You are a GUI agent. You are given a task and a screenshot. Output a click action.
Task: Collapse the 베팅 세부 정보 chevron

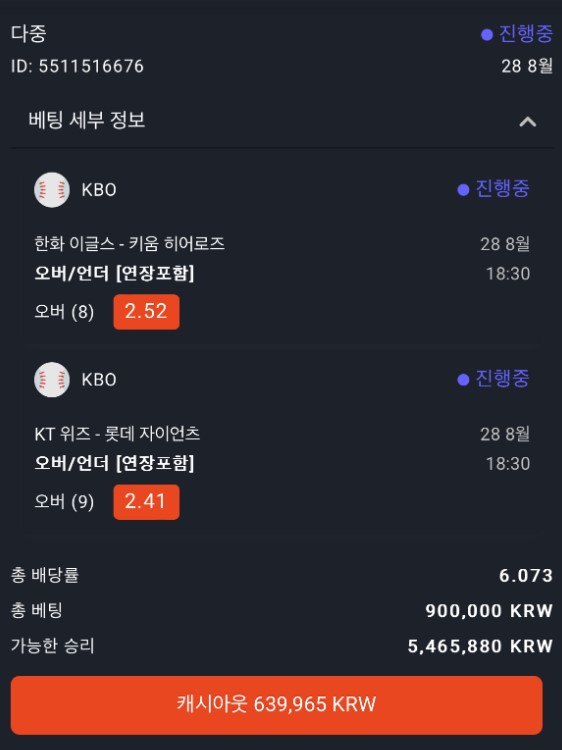click(x=528, y=122)
